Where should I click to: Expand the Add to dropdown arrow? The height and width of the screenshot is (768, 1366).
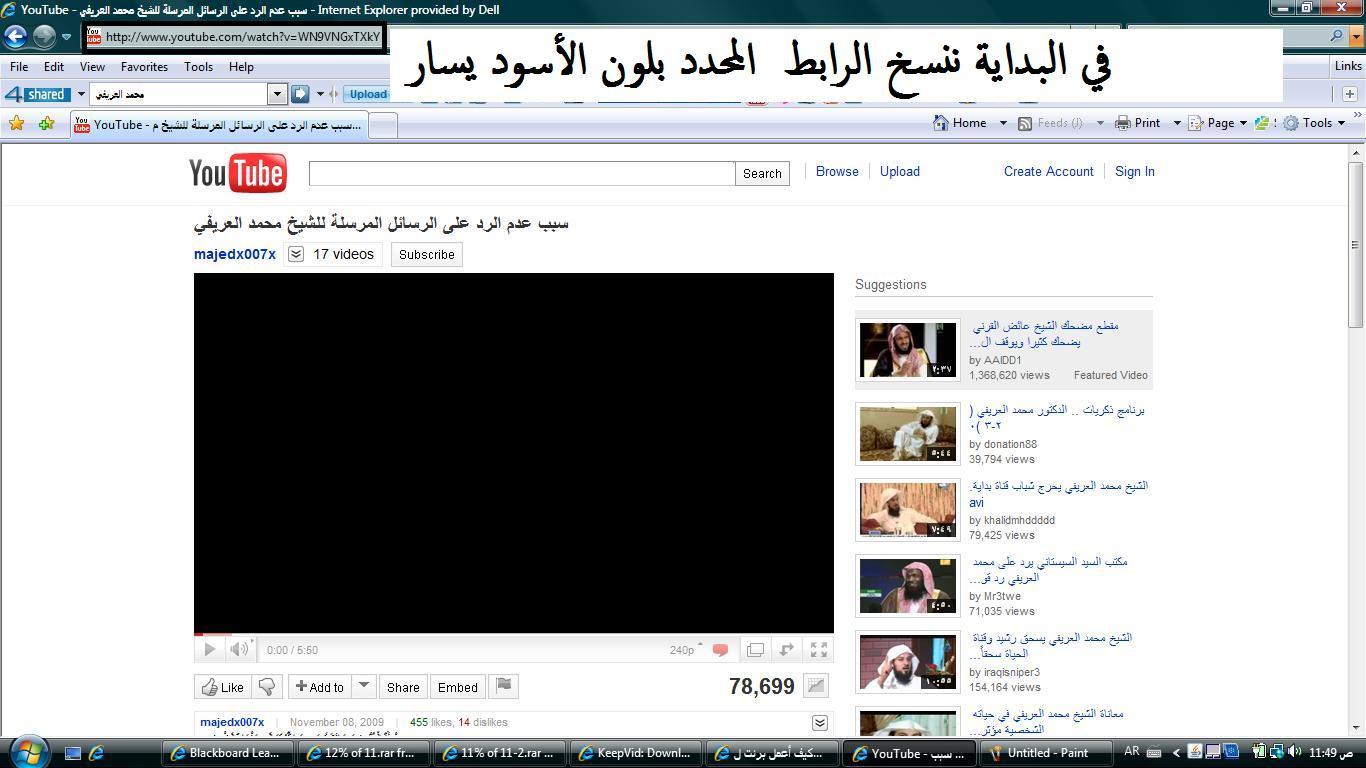(364, 686)
